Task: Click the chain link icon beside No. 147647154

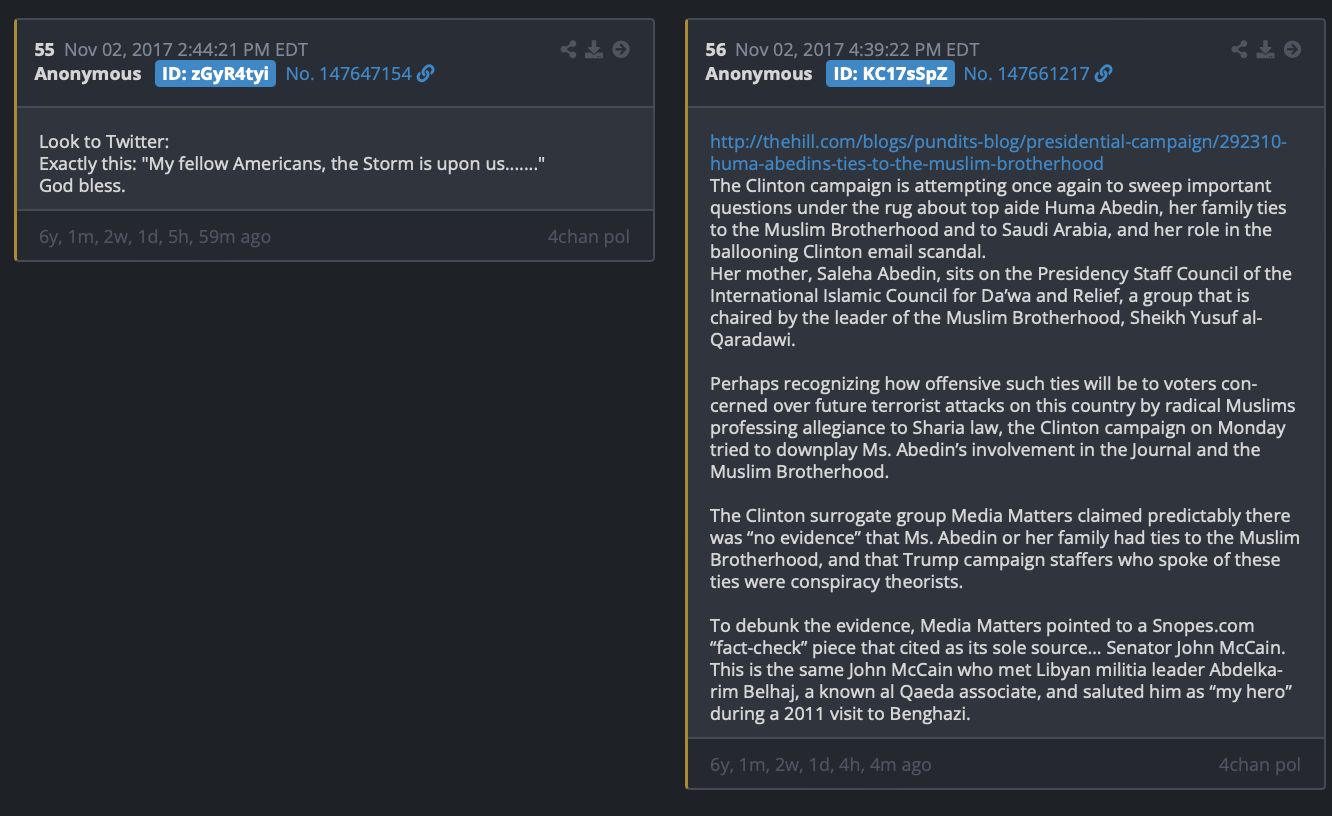Action: pos(426,74)
